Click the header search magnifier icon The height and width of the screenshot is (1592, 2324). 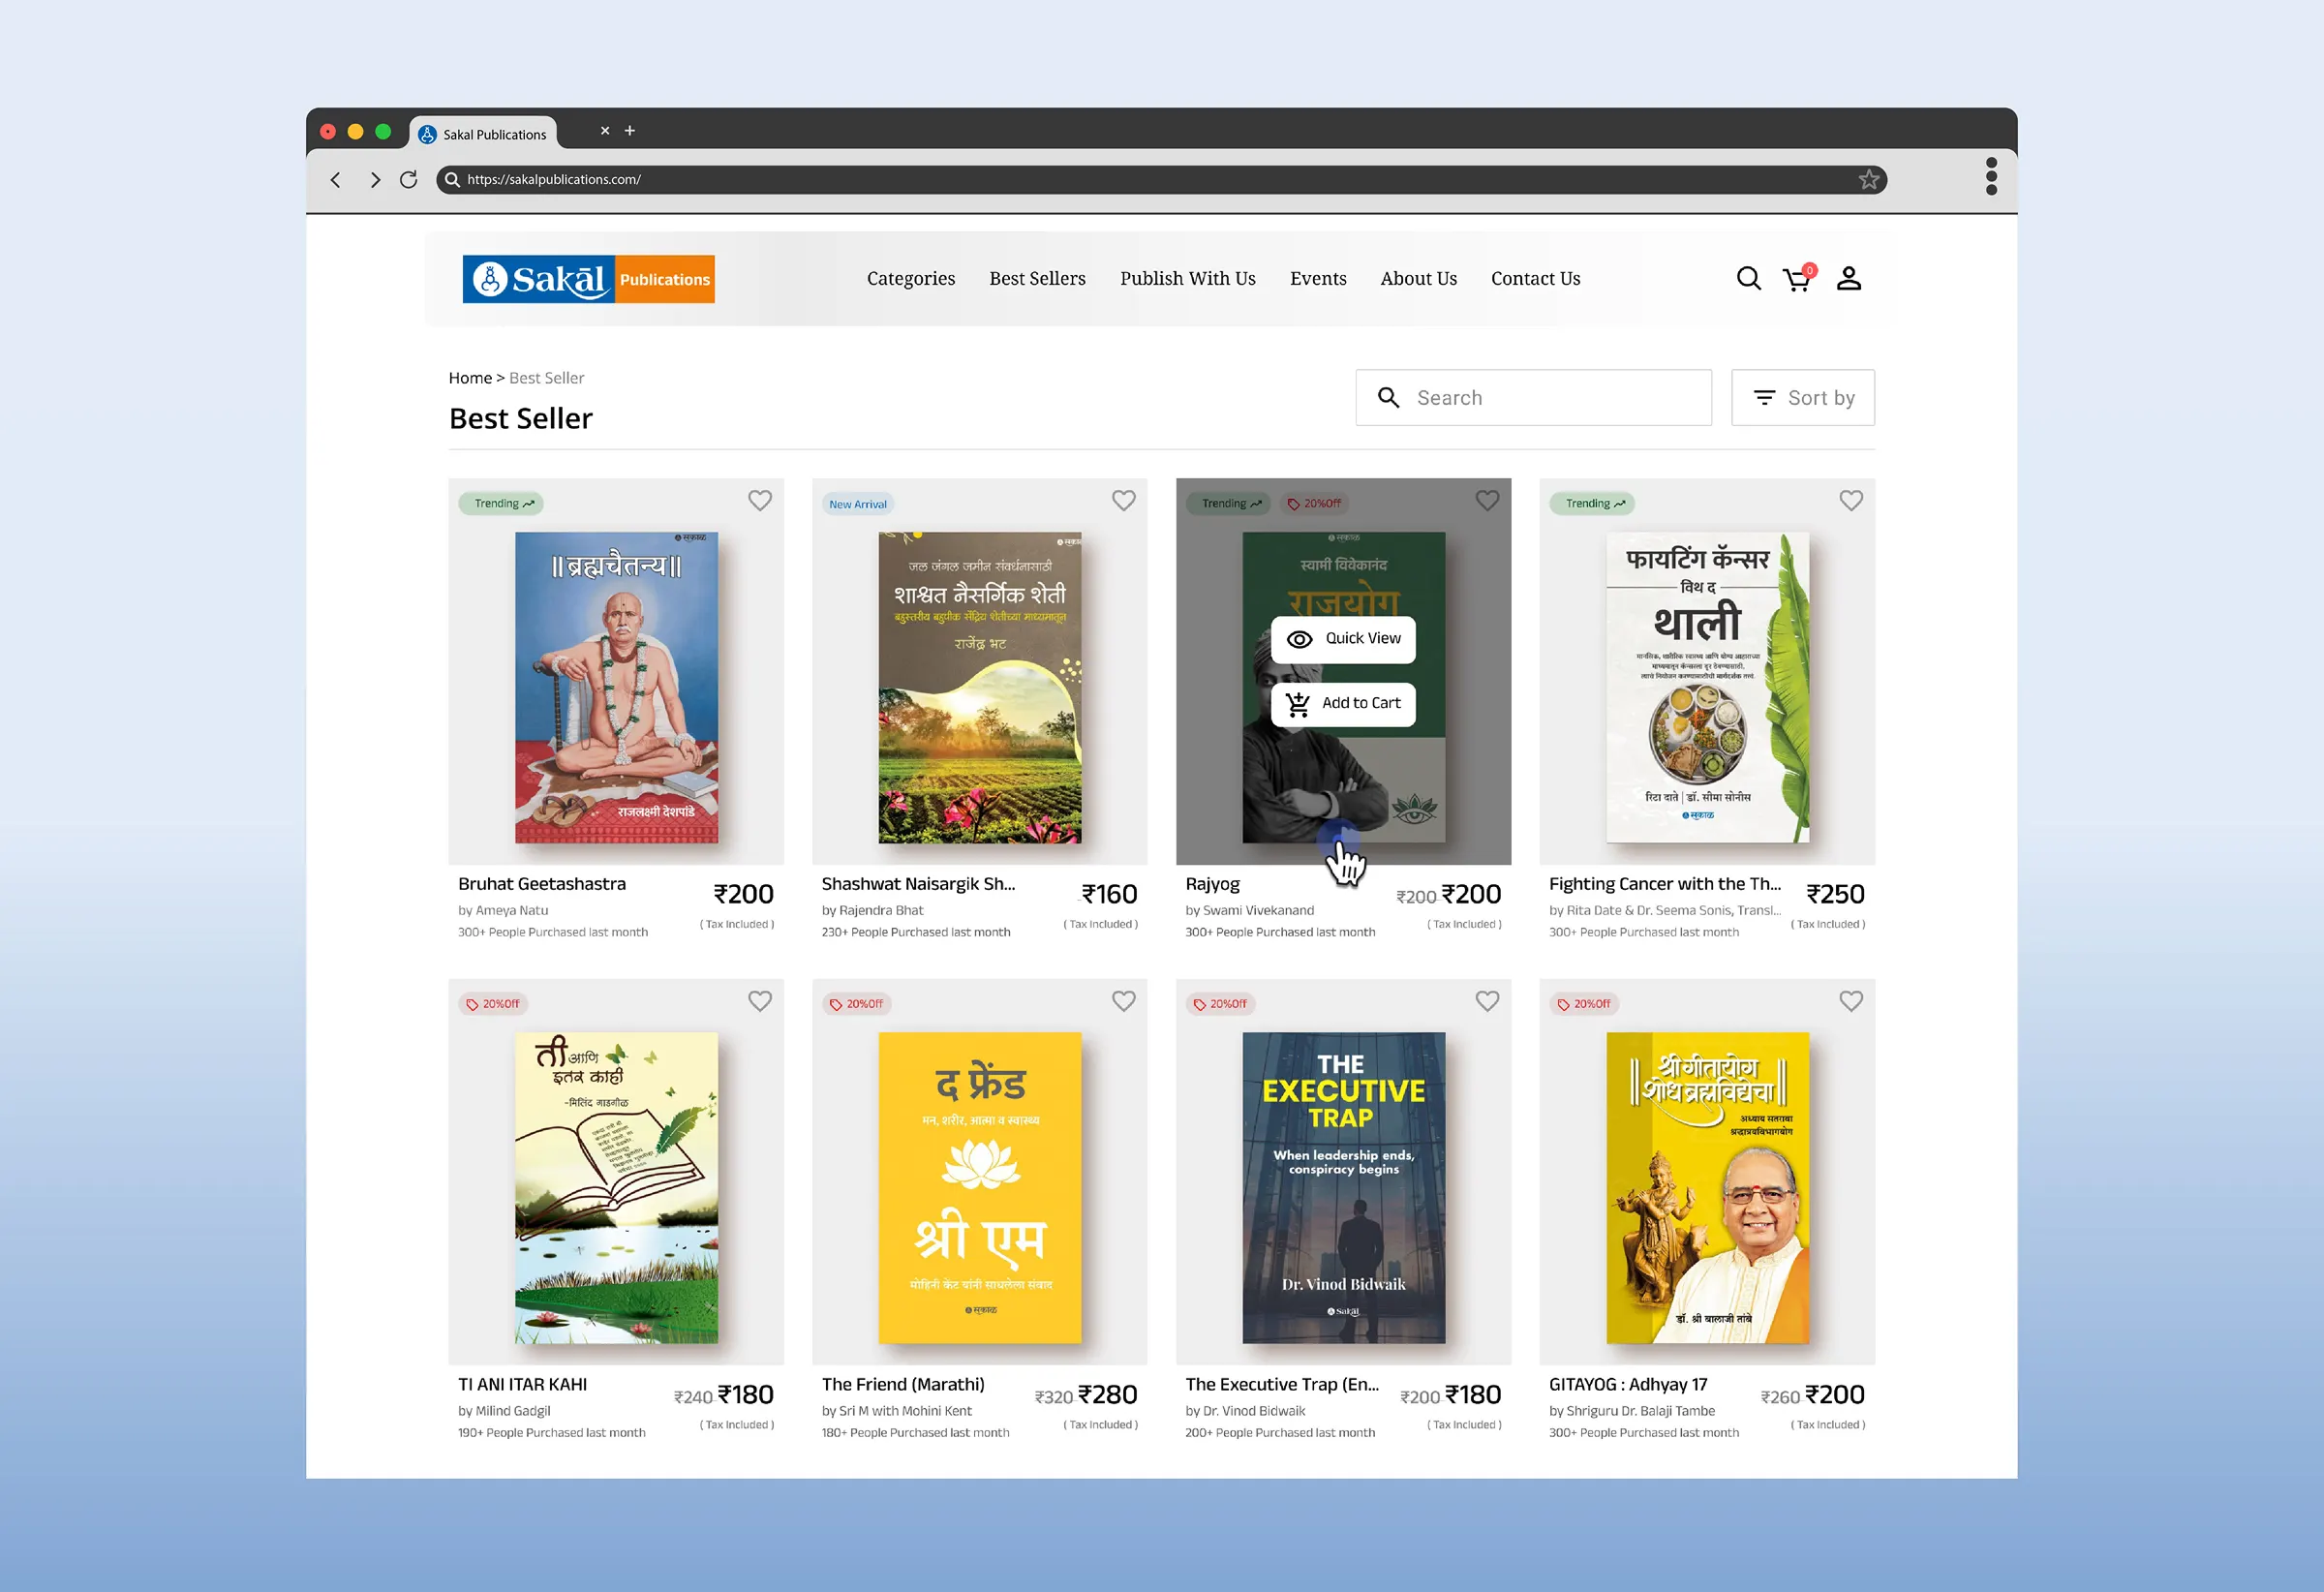click(x=1748, y=278)
